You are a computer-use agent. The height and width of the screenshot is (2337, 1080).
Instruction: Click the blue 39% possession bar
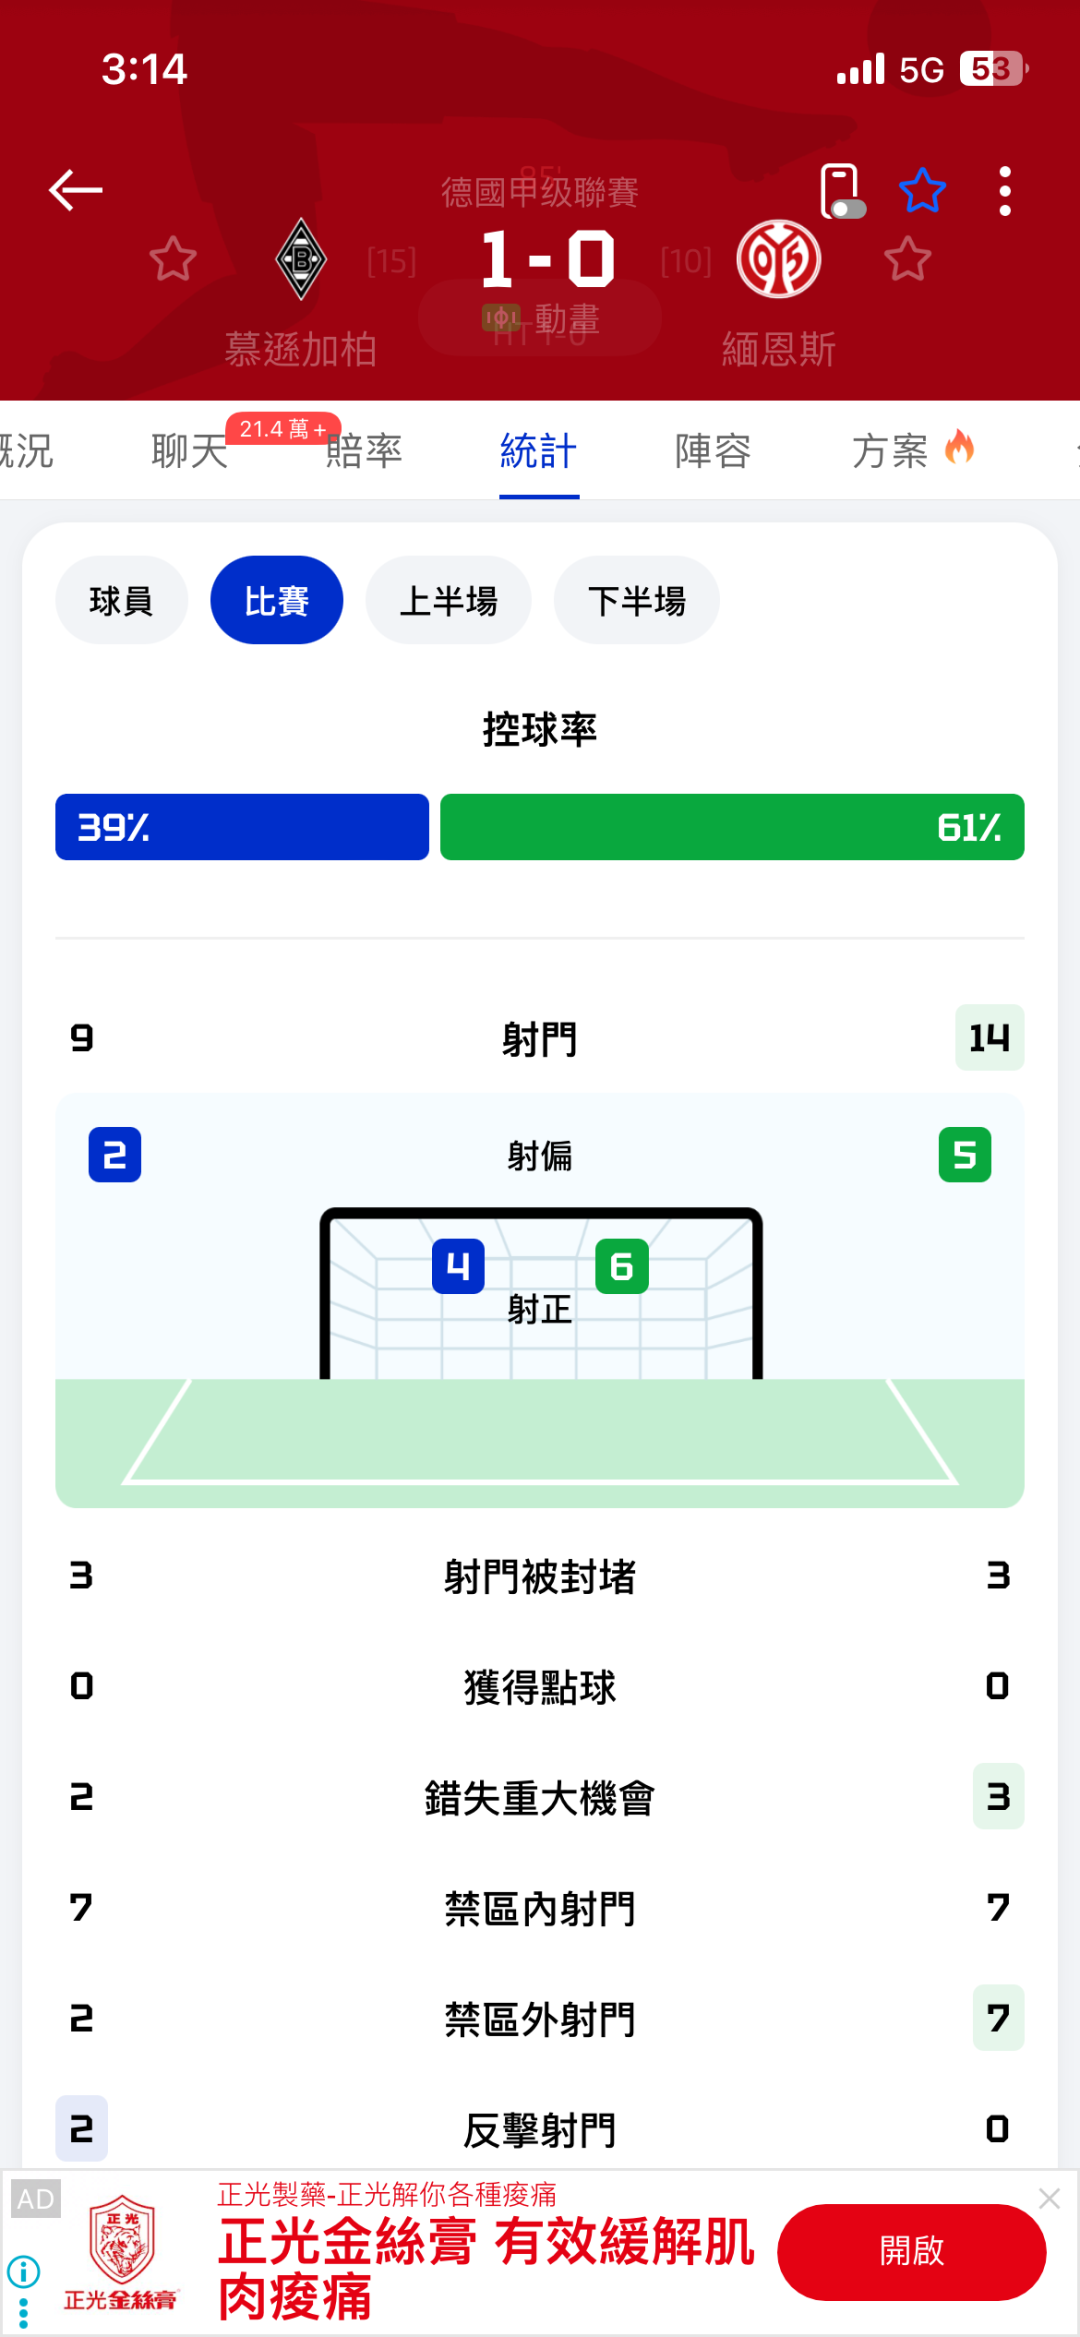[242, 827]
